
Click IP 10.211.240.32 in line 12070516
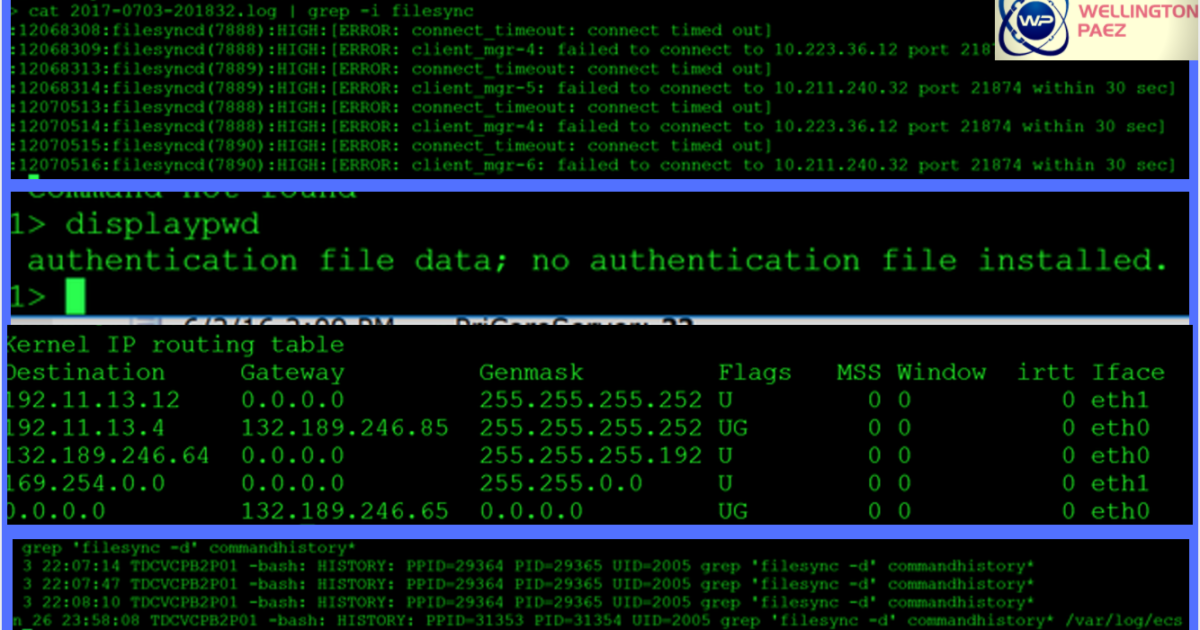pyautogui.click(x=843, y=164)
